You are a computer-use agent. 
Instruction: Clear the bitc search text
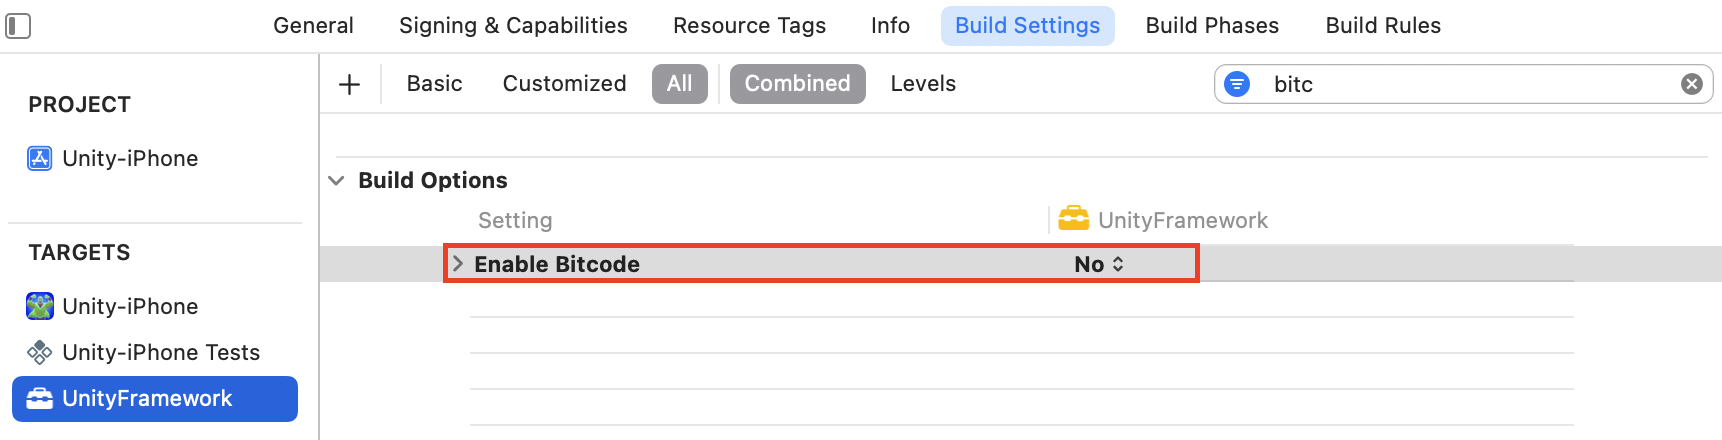(1691, 84)
